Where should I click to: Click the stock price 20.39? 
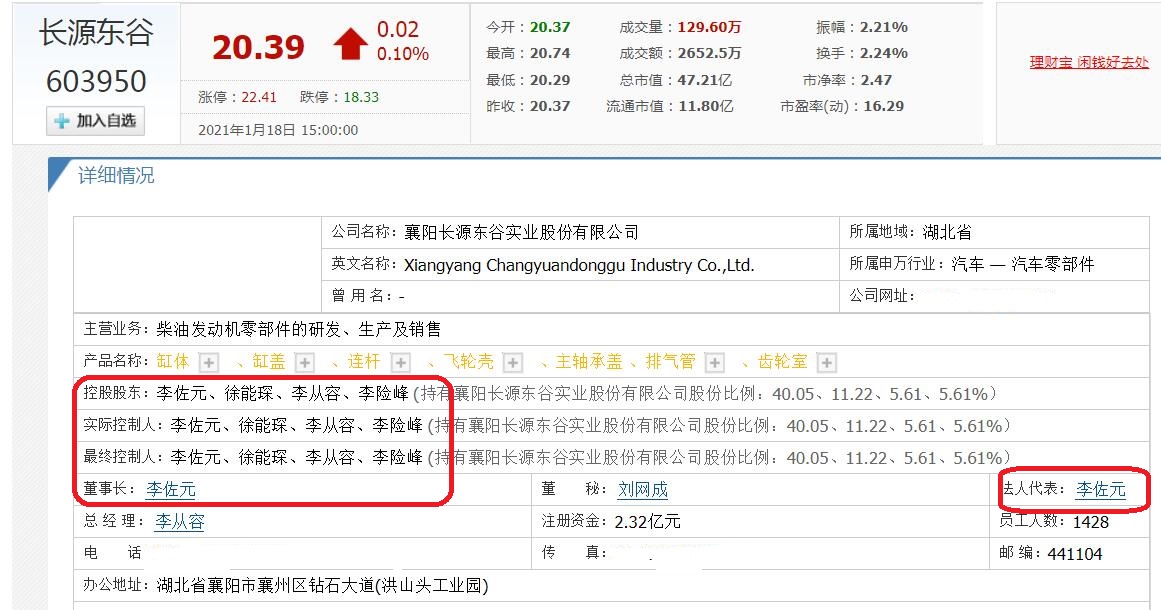click(x=258, y=47)
